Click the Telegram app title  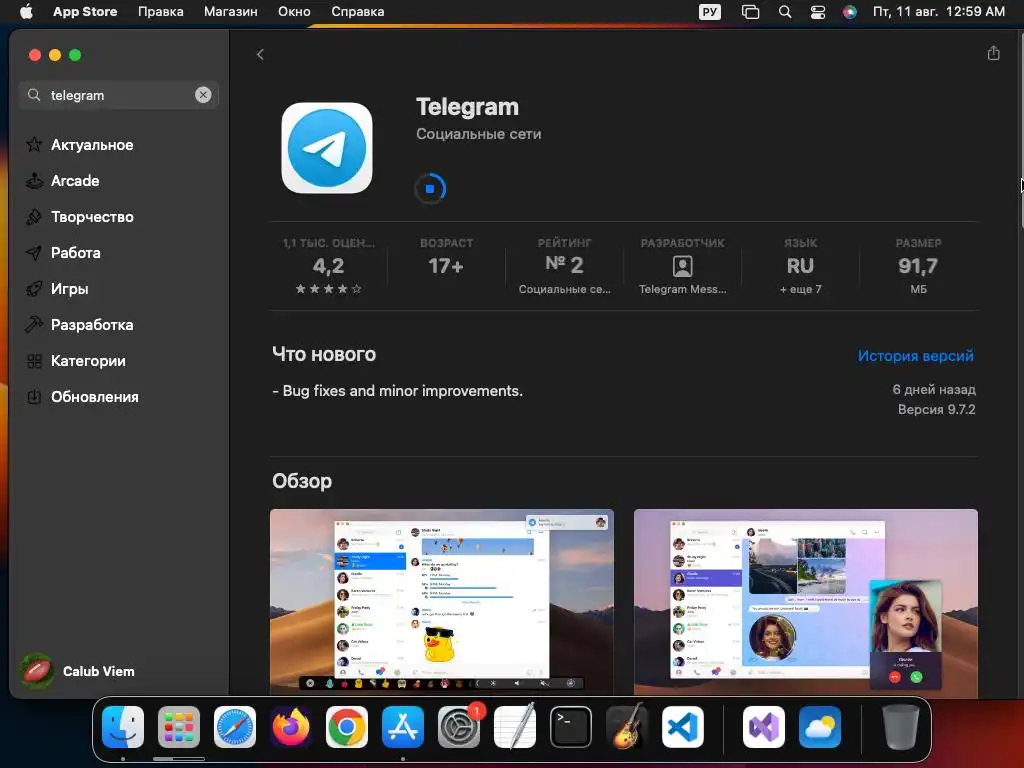(x=468, y=107)
